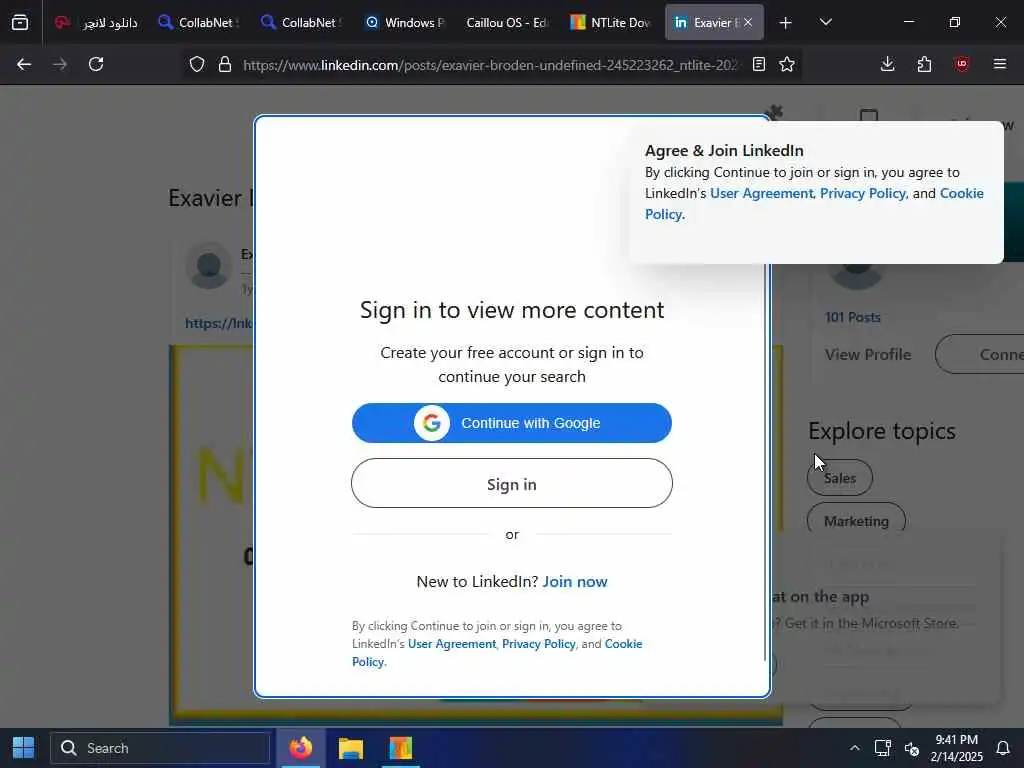Open the NTLite app in the taskbar
1024x768 pixels.
pyautogui.click(x=400, y=748)
